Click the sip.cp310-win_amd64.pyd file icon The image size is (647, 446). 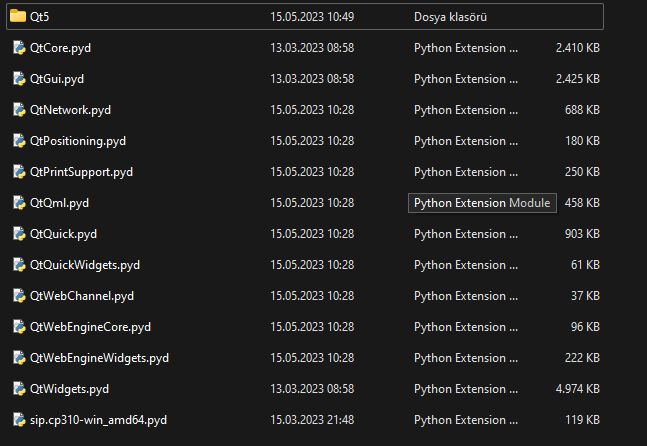coord(19,420)
